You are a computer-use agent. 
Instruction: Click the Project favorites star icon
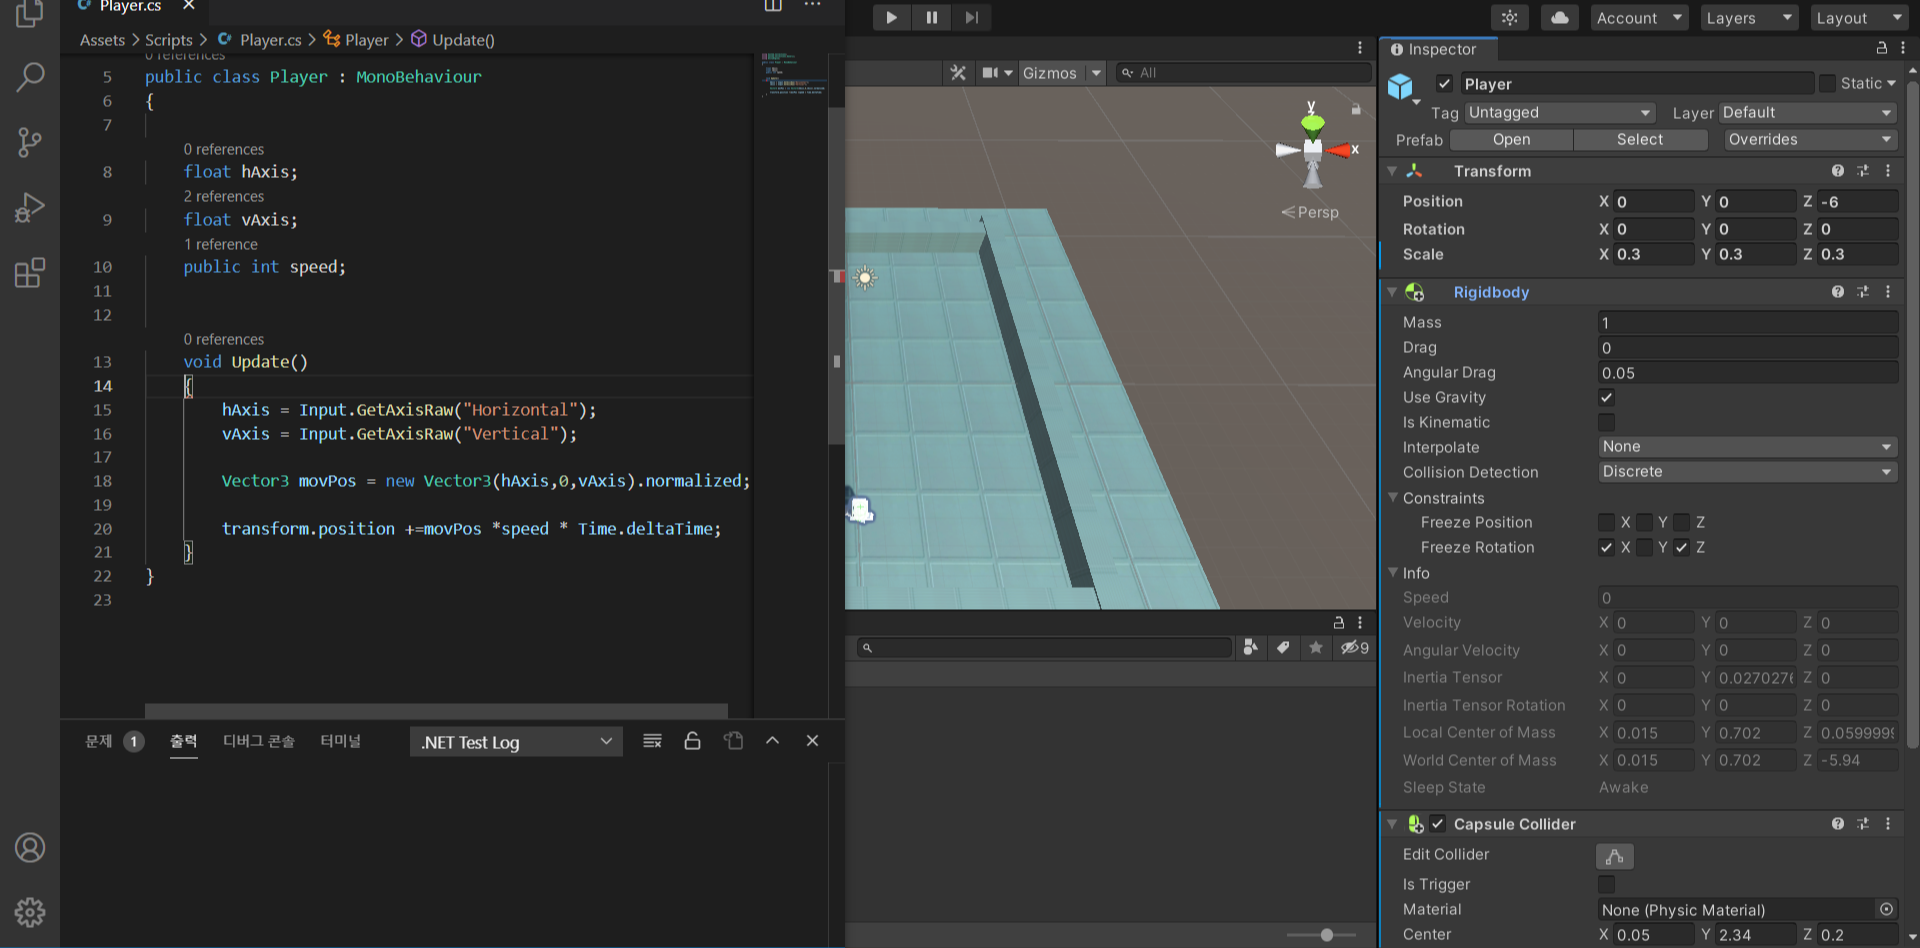point(1316,648)
